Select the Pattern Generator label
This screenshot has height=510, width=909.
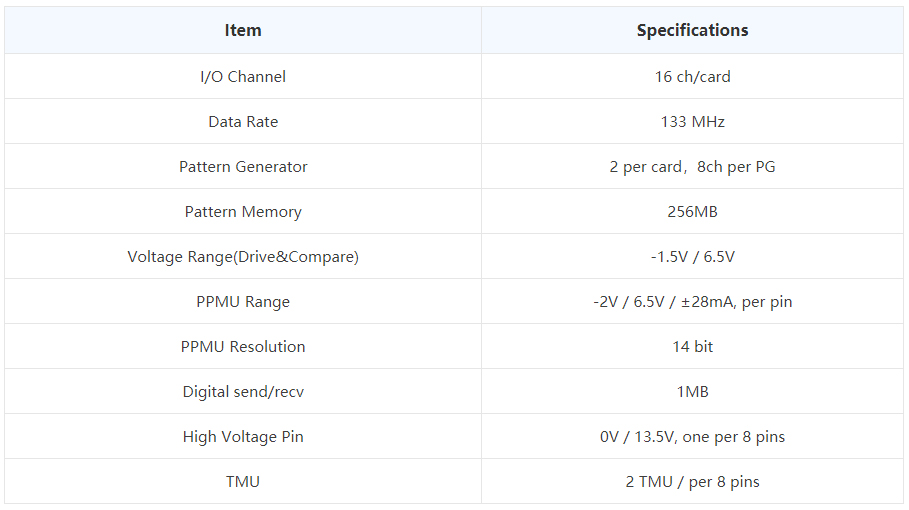(243, 167)
